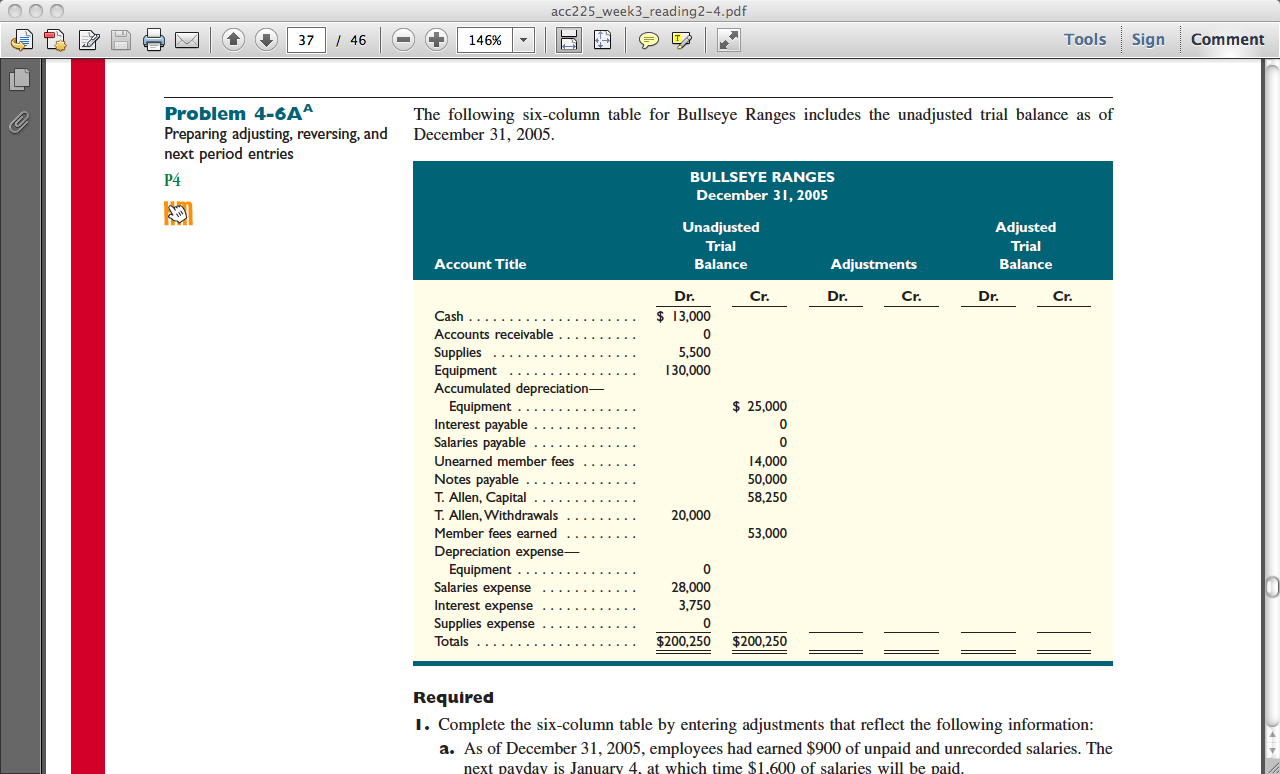Zoom out with the minus icon

click(x=401, y=39)
